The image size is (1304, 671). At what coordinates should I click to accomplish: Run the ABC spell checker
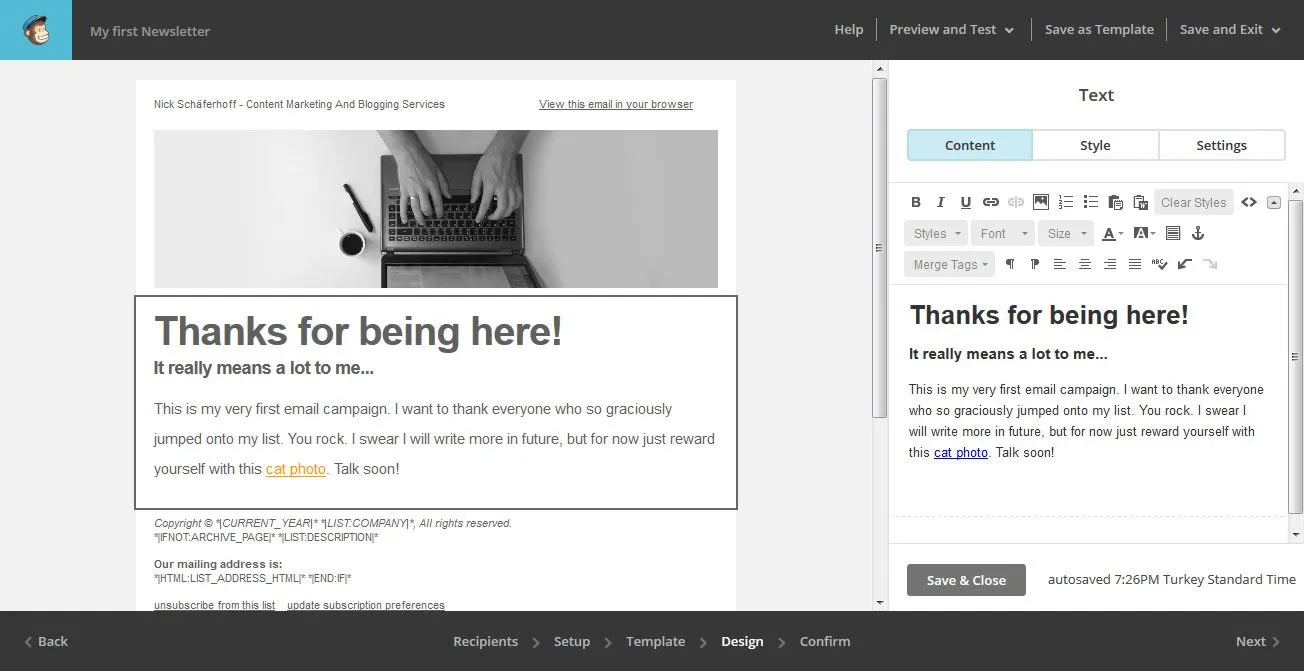(x=1160, y=264)
